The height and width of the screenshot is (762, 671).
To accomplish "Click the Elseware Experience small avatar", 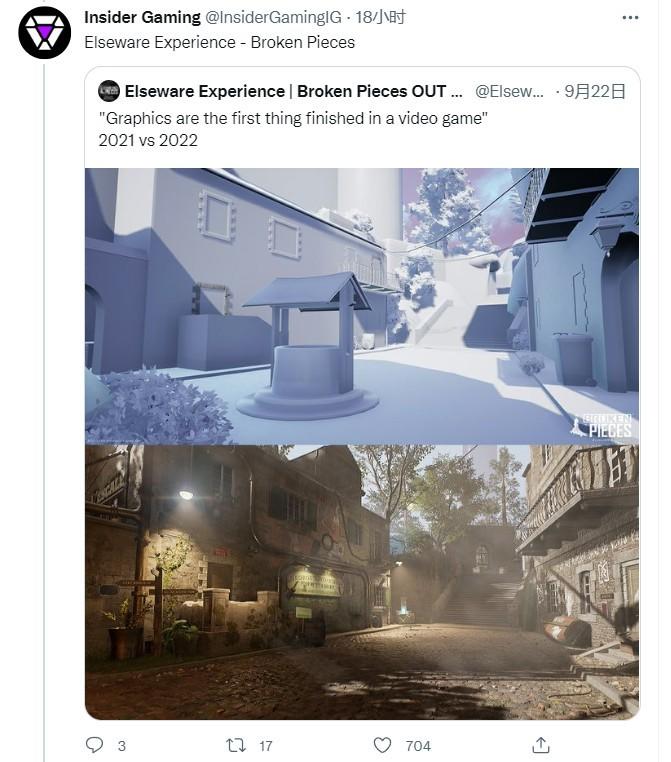I will tap(109, 91).
